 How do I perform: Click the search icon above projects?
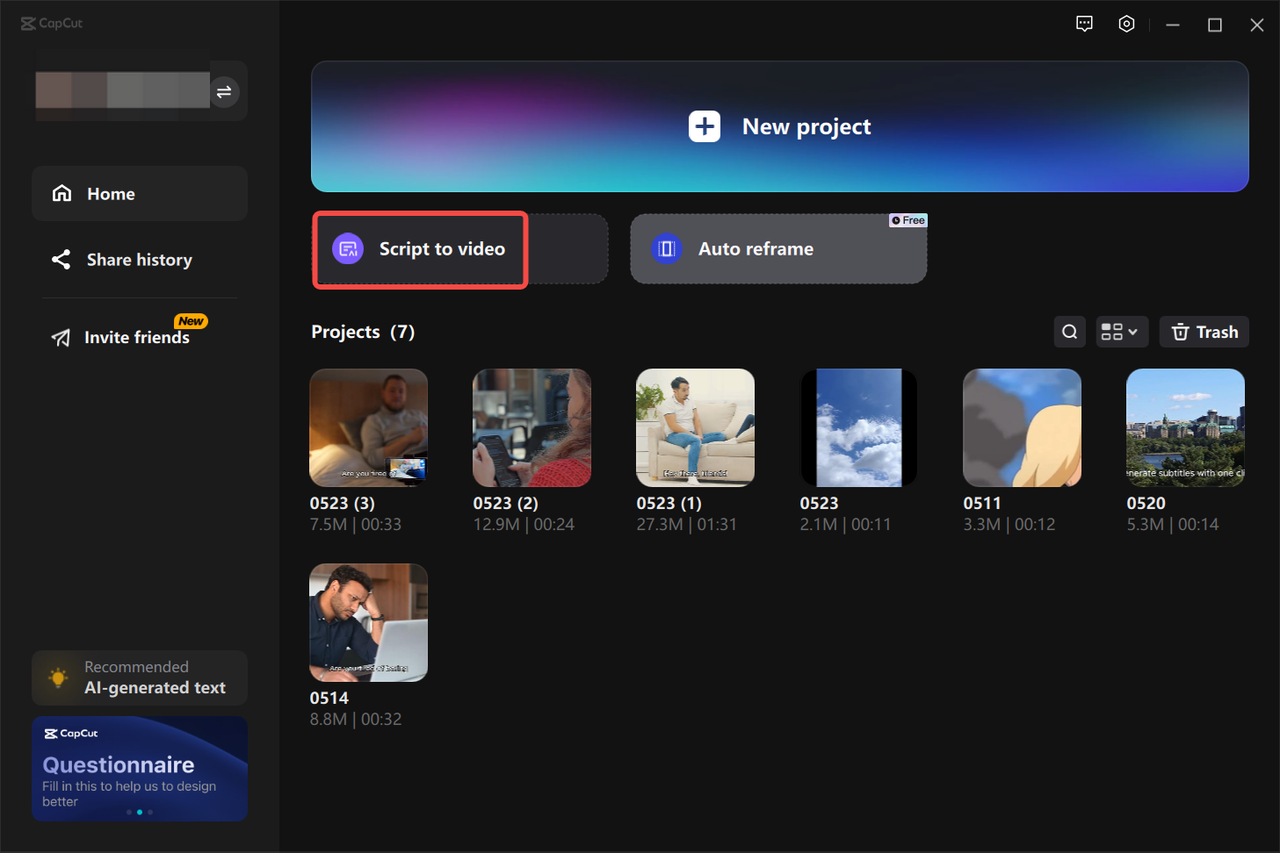click(1069, 331)
